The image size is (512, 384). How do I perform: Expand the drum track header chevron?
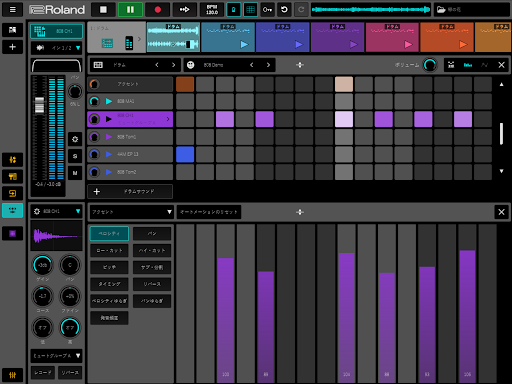pos(139,39)
